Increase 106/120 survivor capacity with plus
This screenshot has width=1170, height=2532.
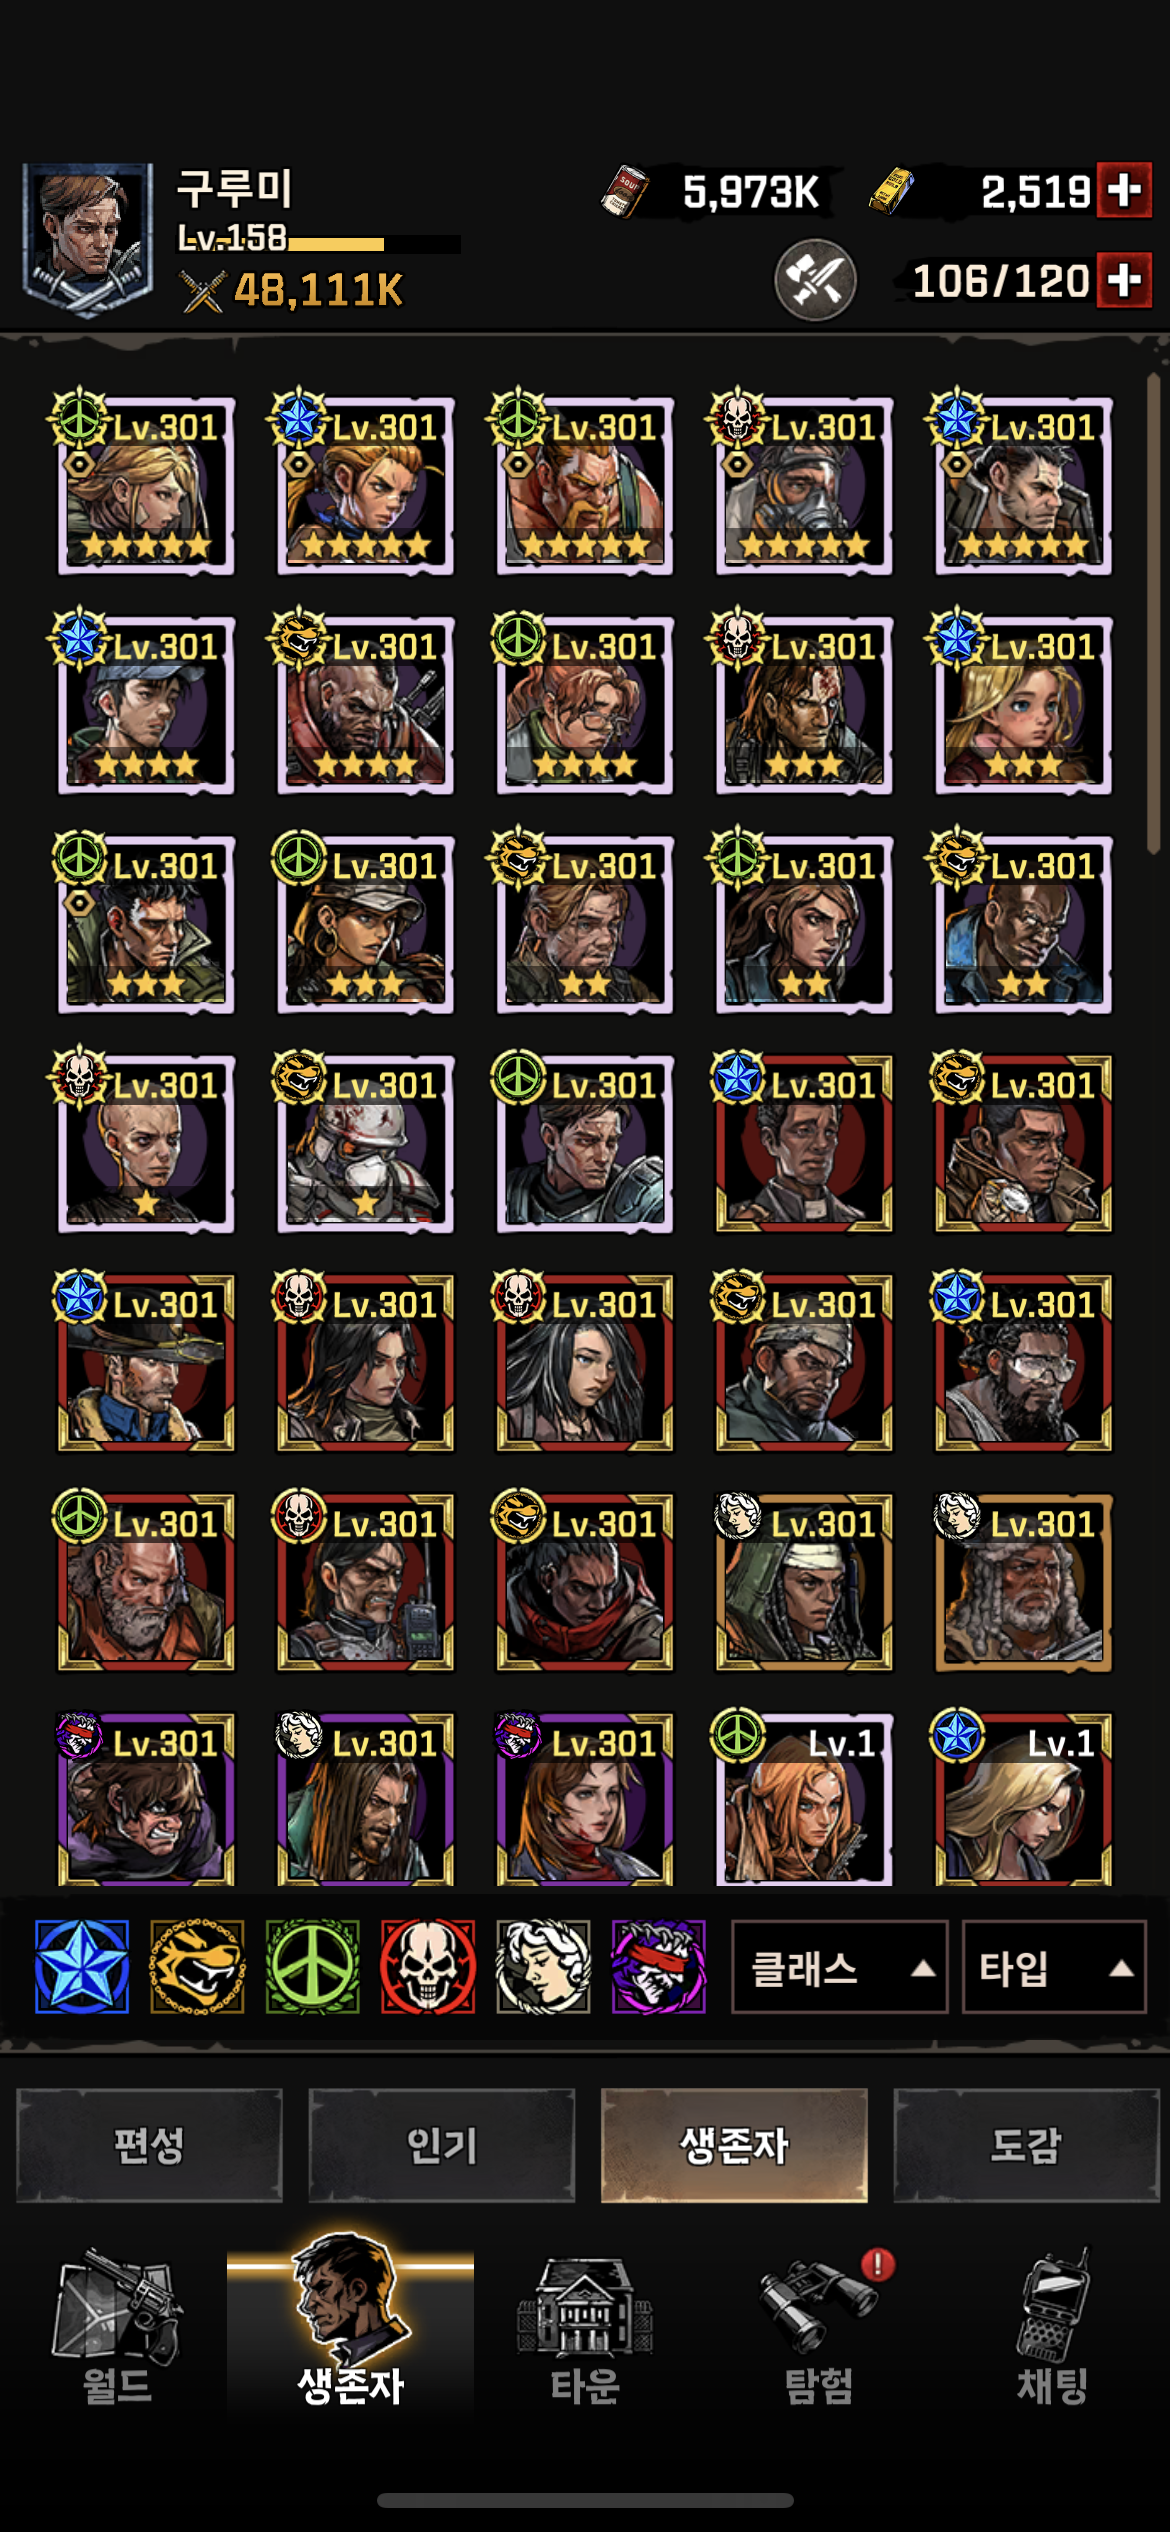click(x=1125, y=280)
